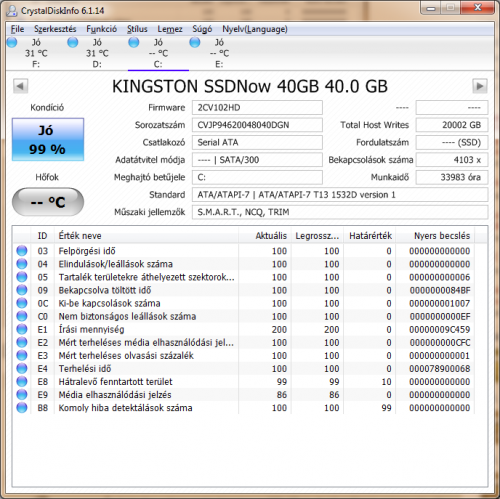Click status icon for 03 Felpörgési idő
The image size is (500, 499).
(22, 251)
